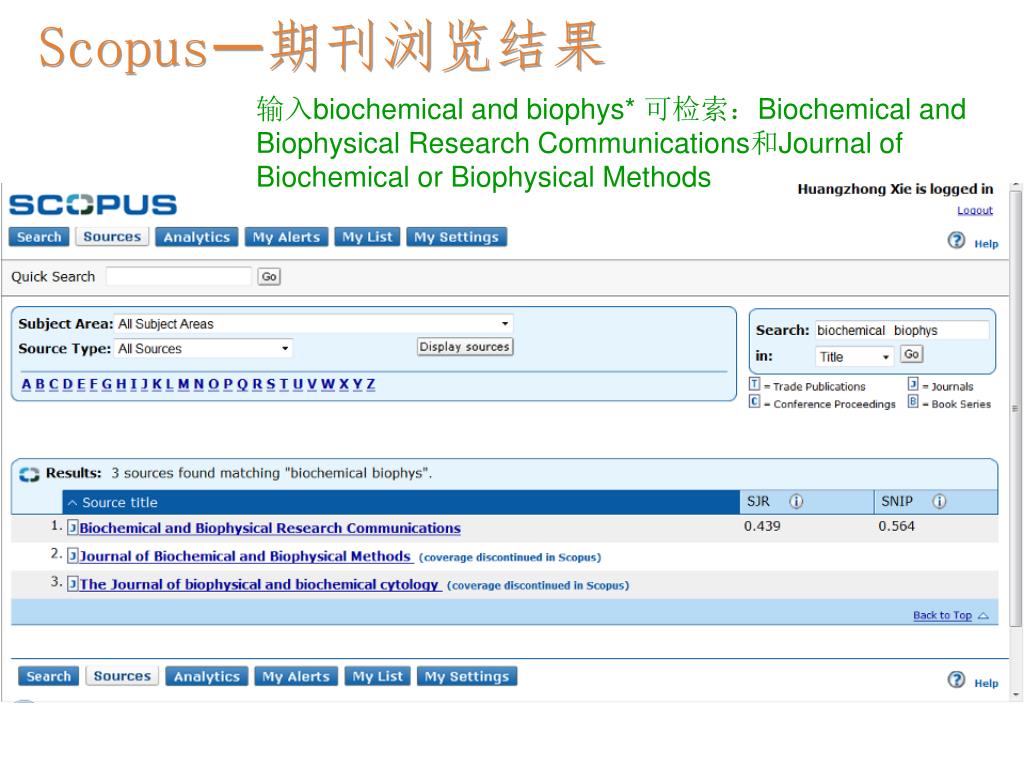This screenshot has height=768, width=1024.
Task: Click the SNIP info icon
Action: click(939, 502)
